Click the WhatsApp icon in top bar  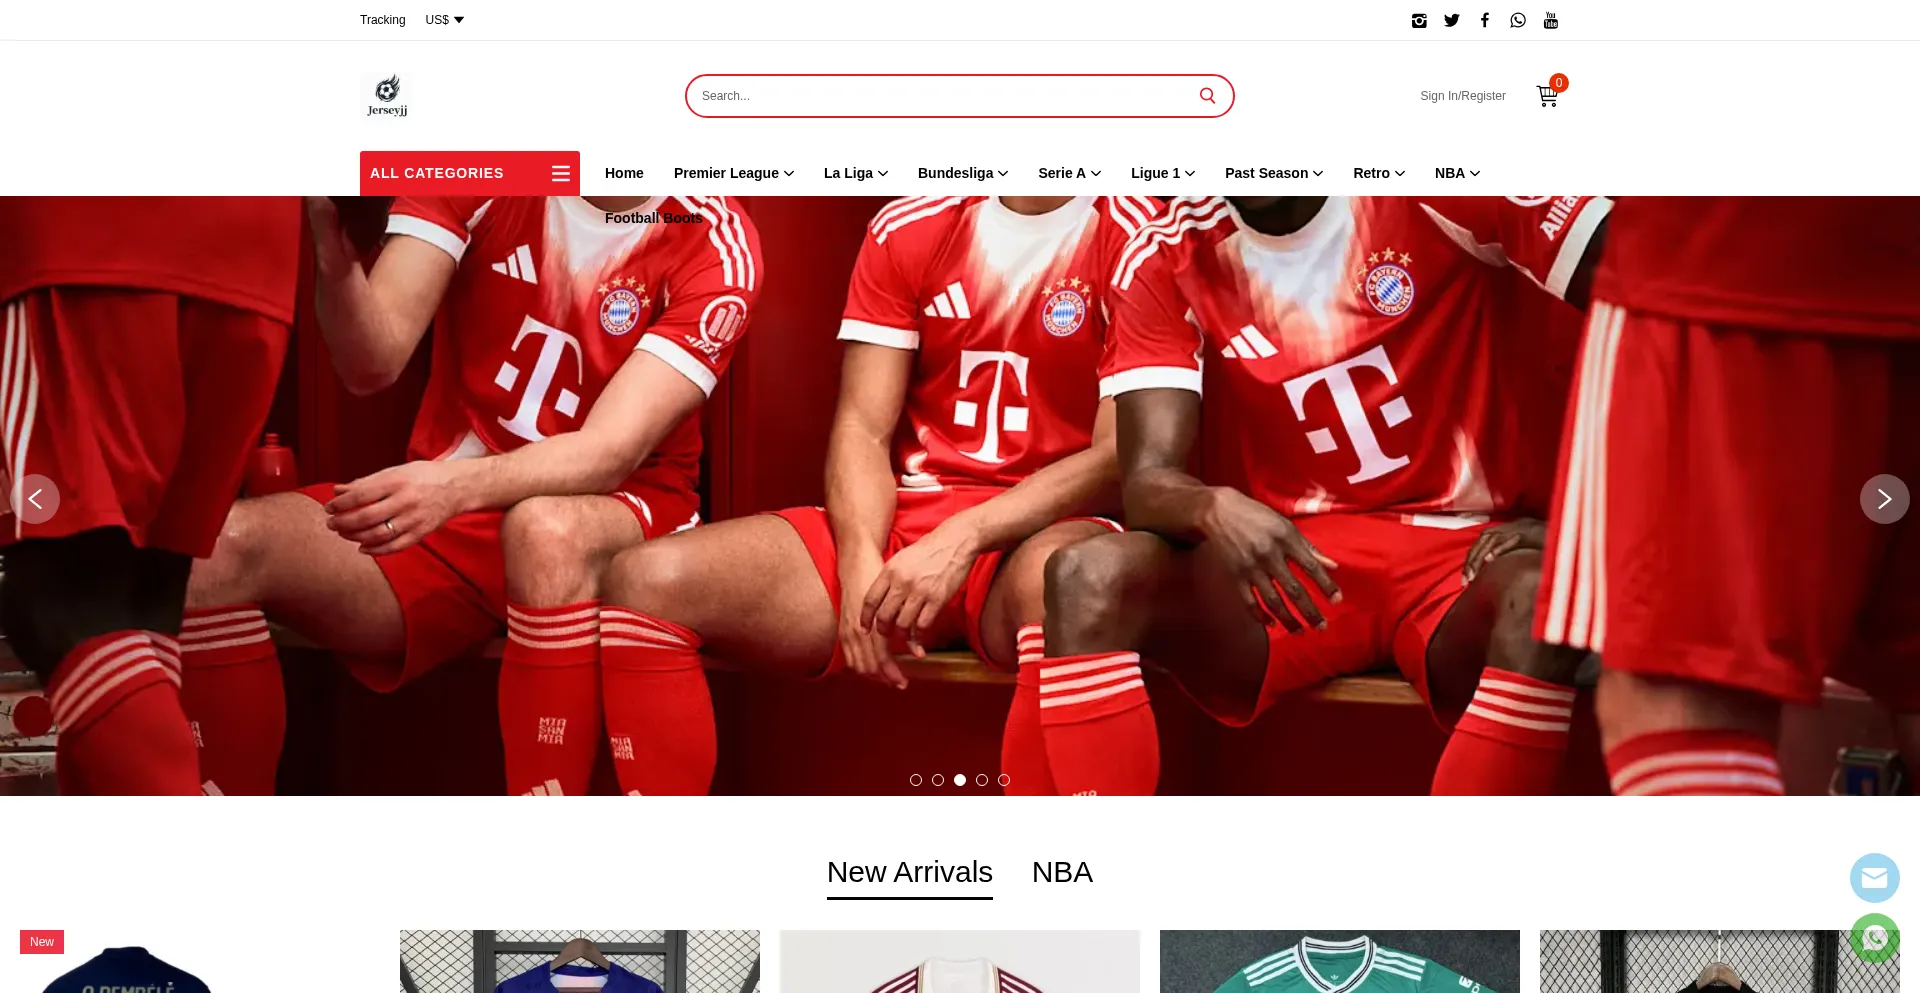pos(1518,20)
